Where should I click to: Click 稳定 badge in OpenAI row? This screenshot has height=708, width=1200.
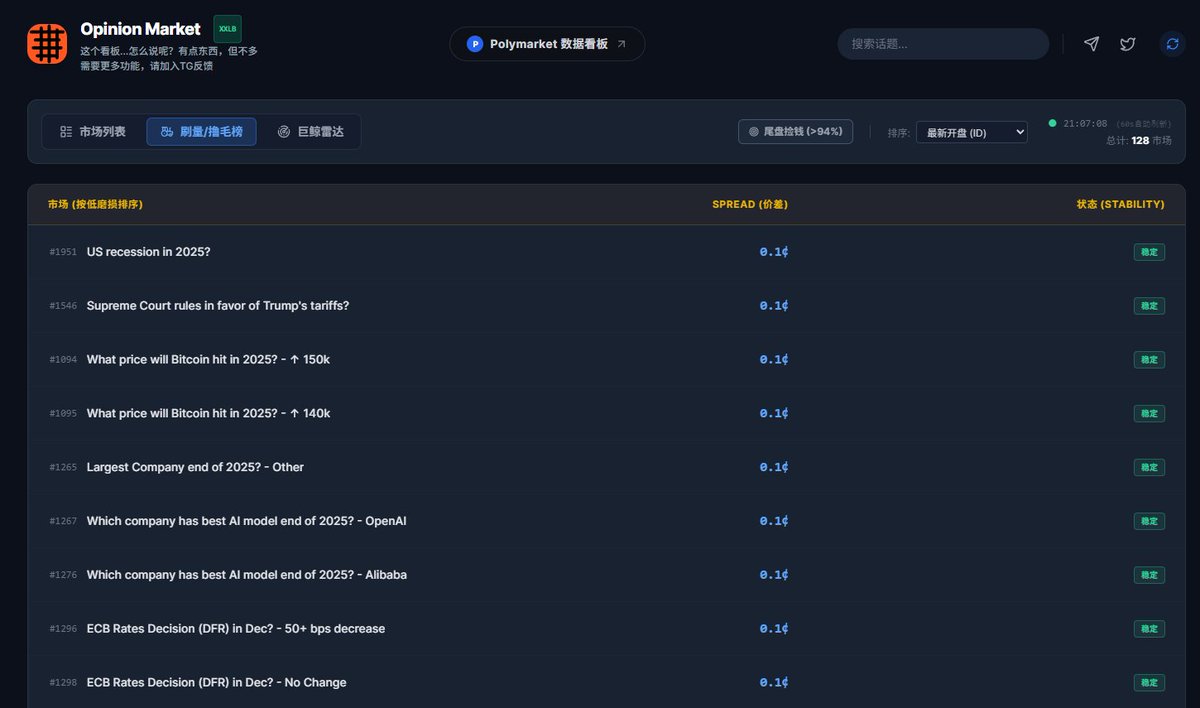pyautogui.click(x=1149, y=521)
